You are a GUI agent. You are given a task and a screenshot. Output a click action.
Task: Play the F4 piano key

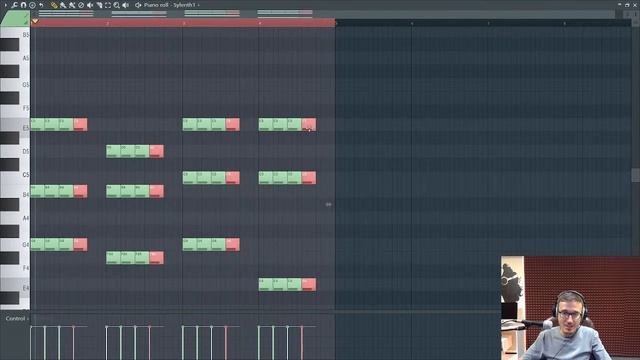24,268
